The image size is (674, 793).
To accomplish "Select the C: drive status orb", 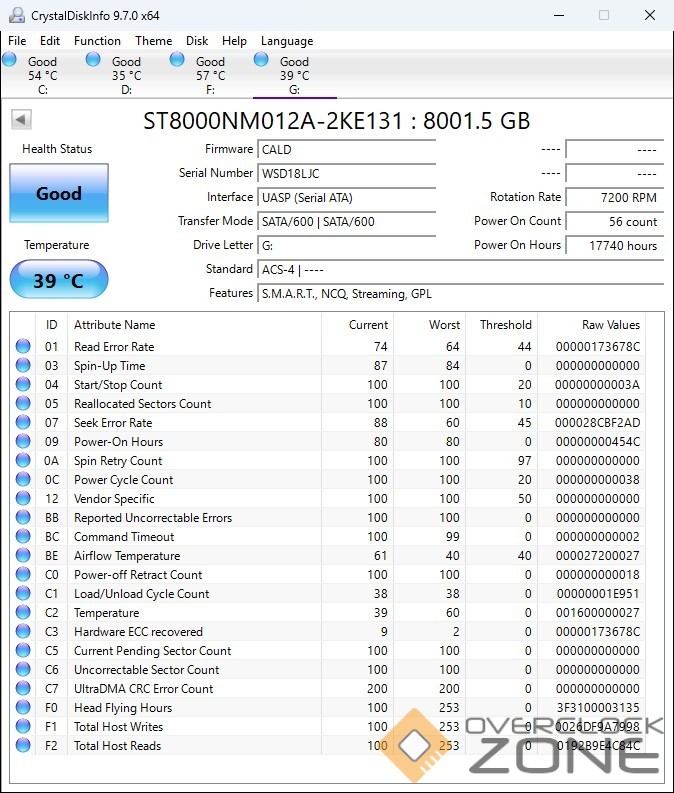I will coord(11,60).
